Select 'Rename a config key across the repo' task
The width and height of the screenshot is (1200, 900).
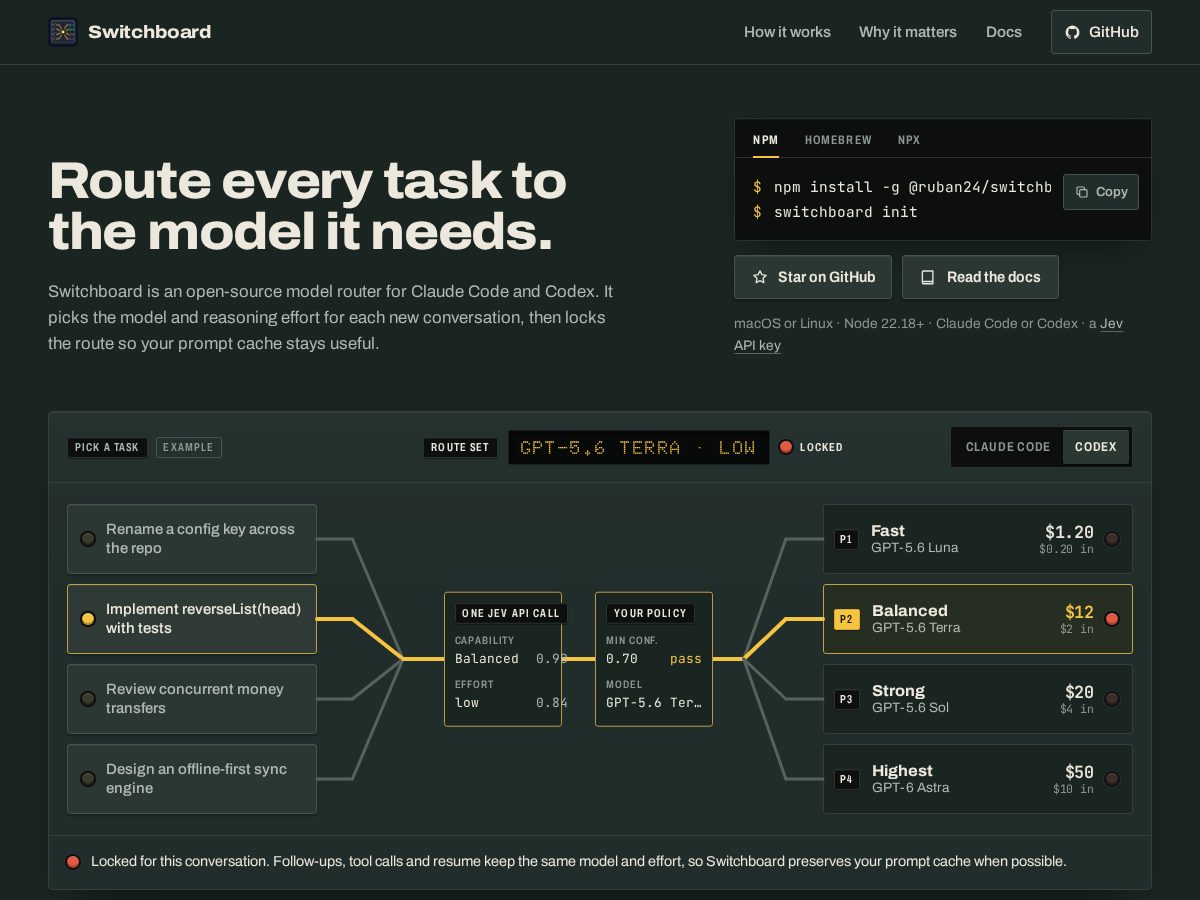pos(192,539)
